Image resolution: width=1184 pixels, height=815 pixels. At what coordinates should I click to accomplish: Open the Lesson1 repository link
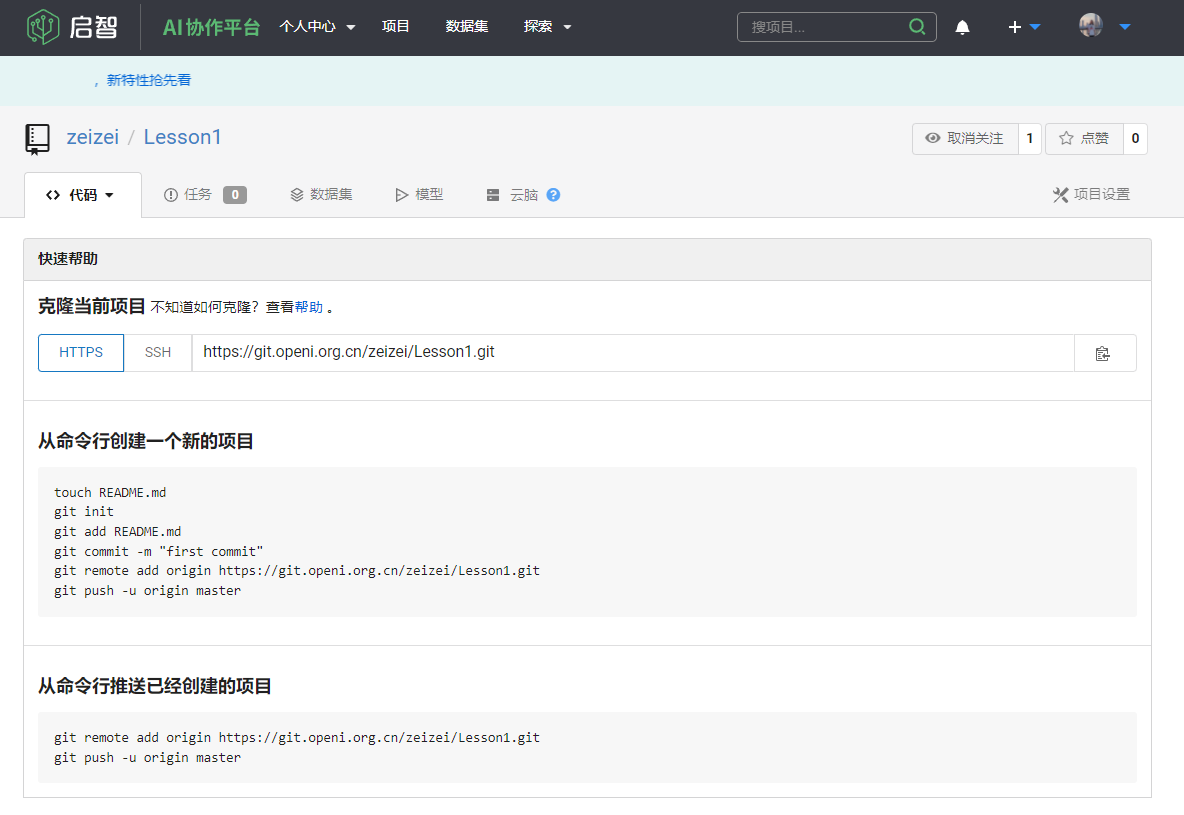click(182, 137)
